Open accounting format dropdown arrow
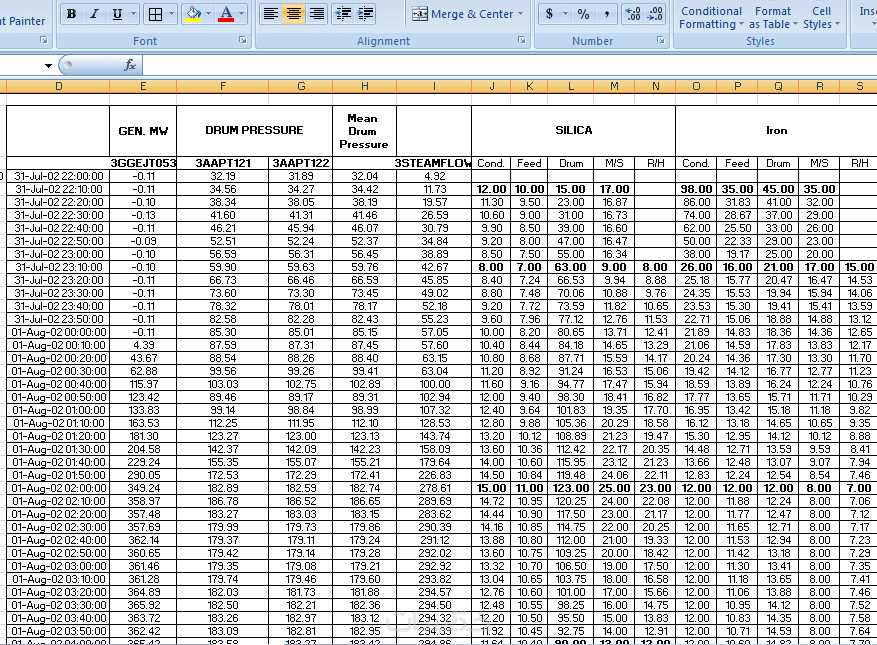The width and height of the screenshot is (877, 645). click(565, 14)
